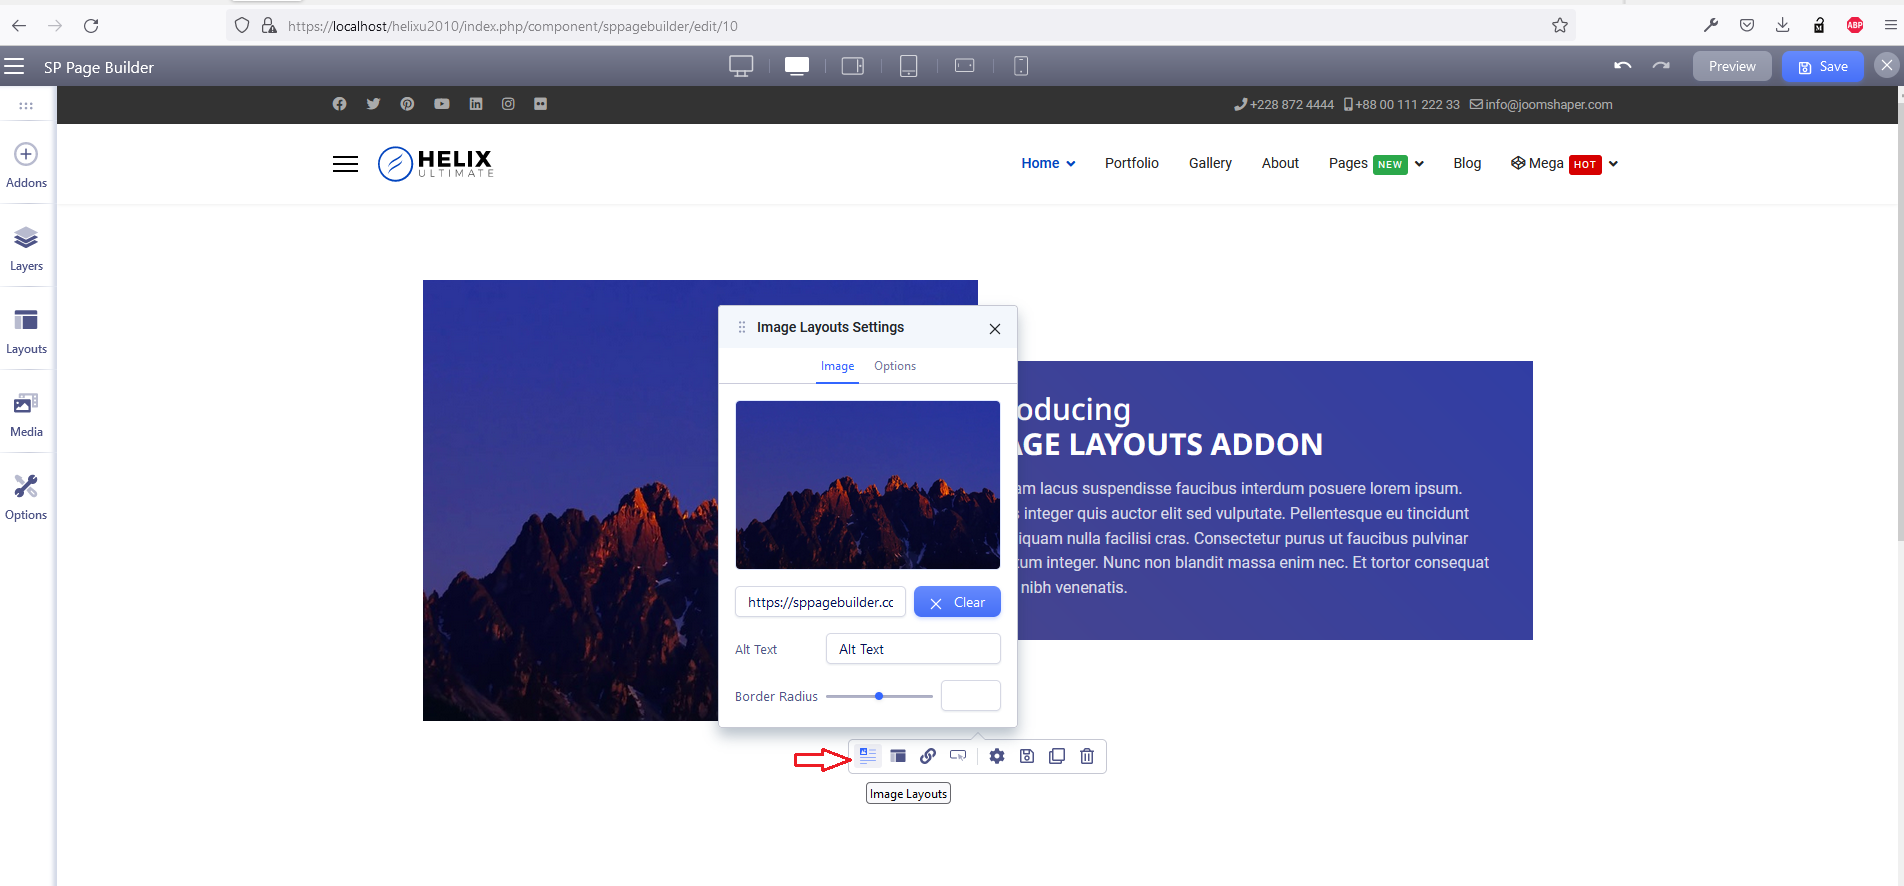Click the Preview button
1904x886 pixels.
pyautogui.click(x=1731, y=66)
